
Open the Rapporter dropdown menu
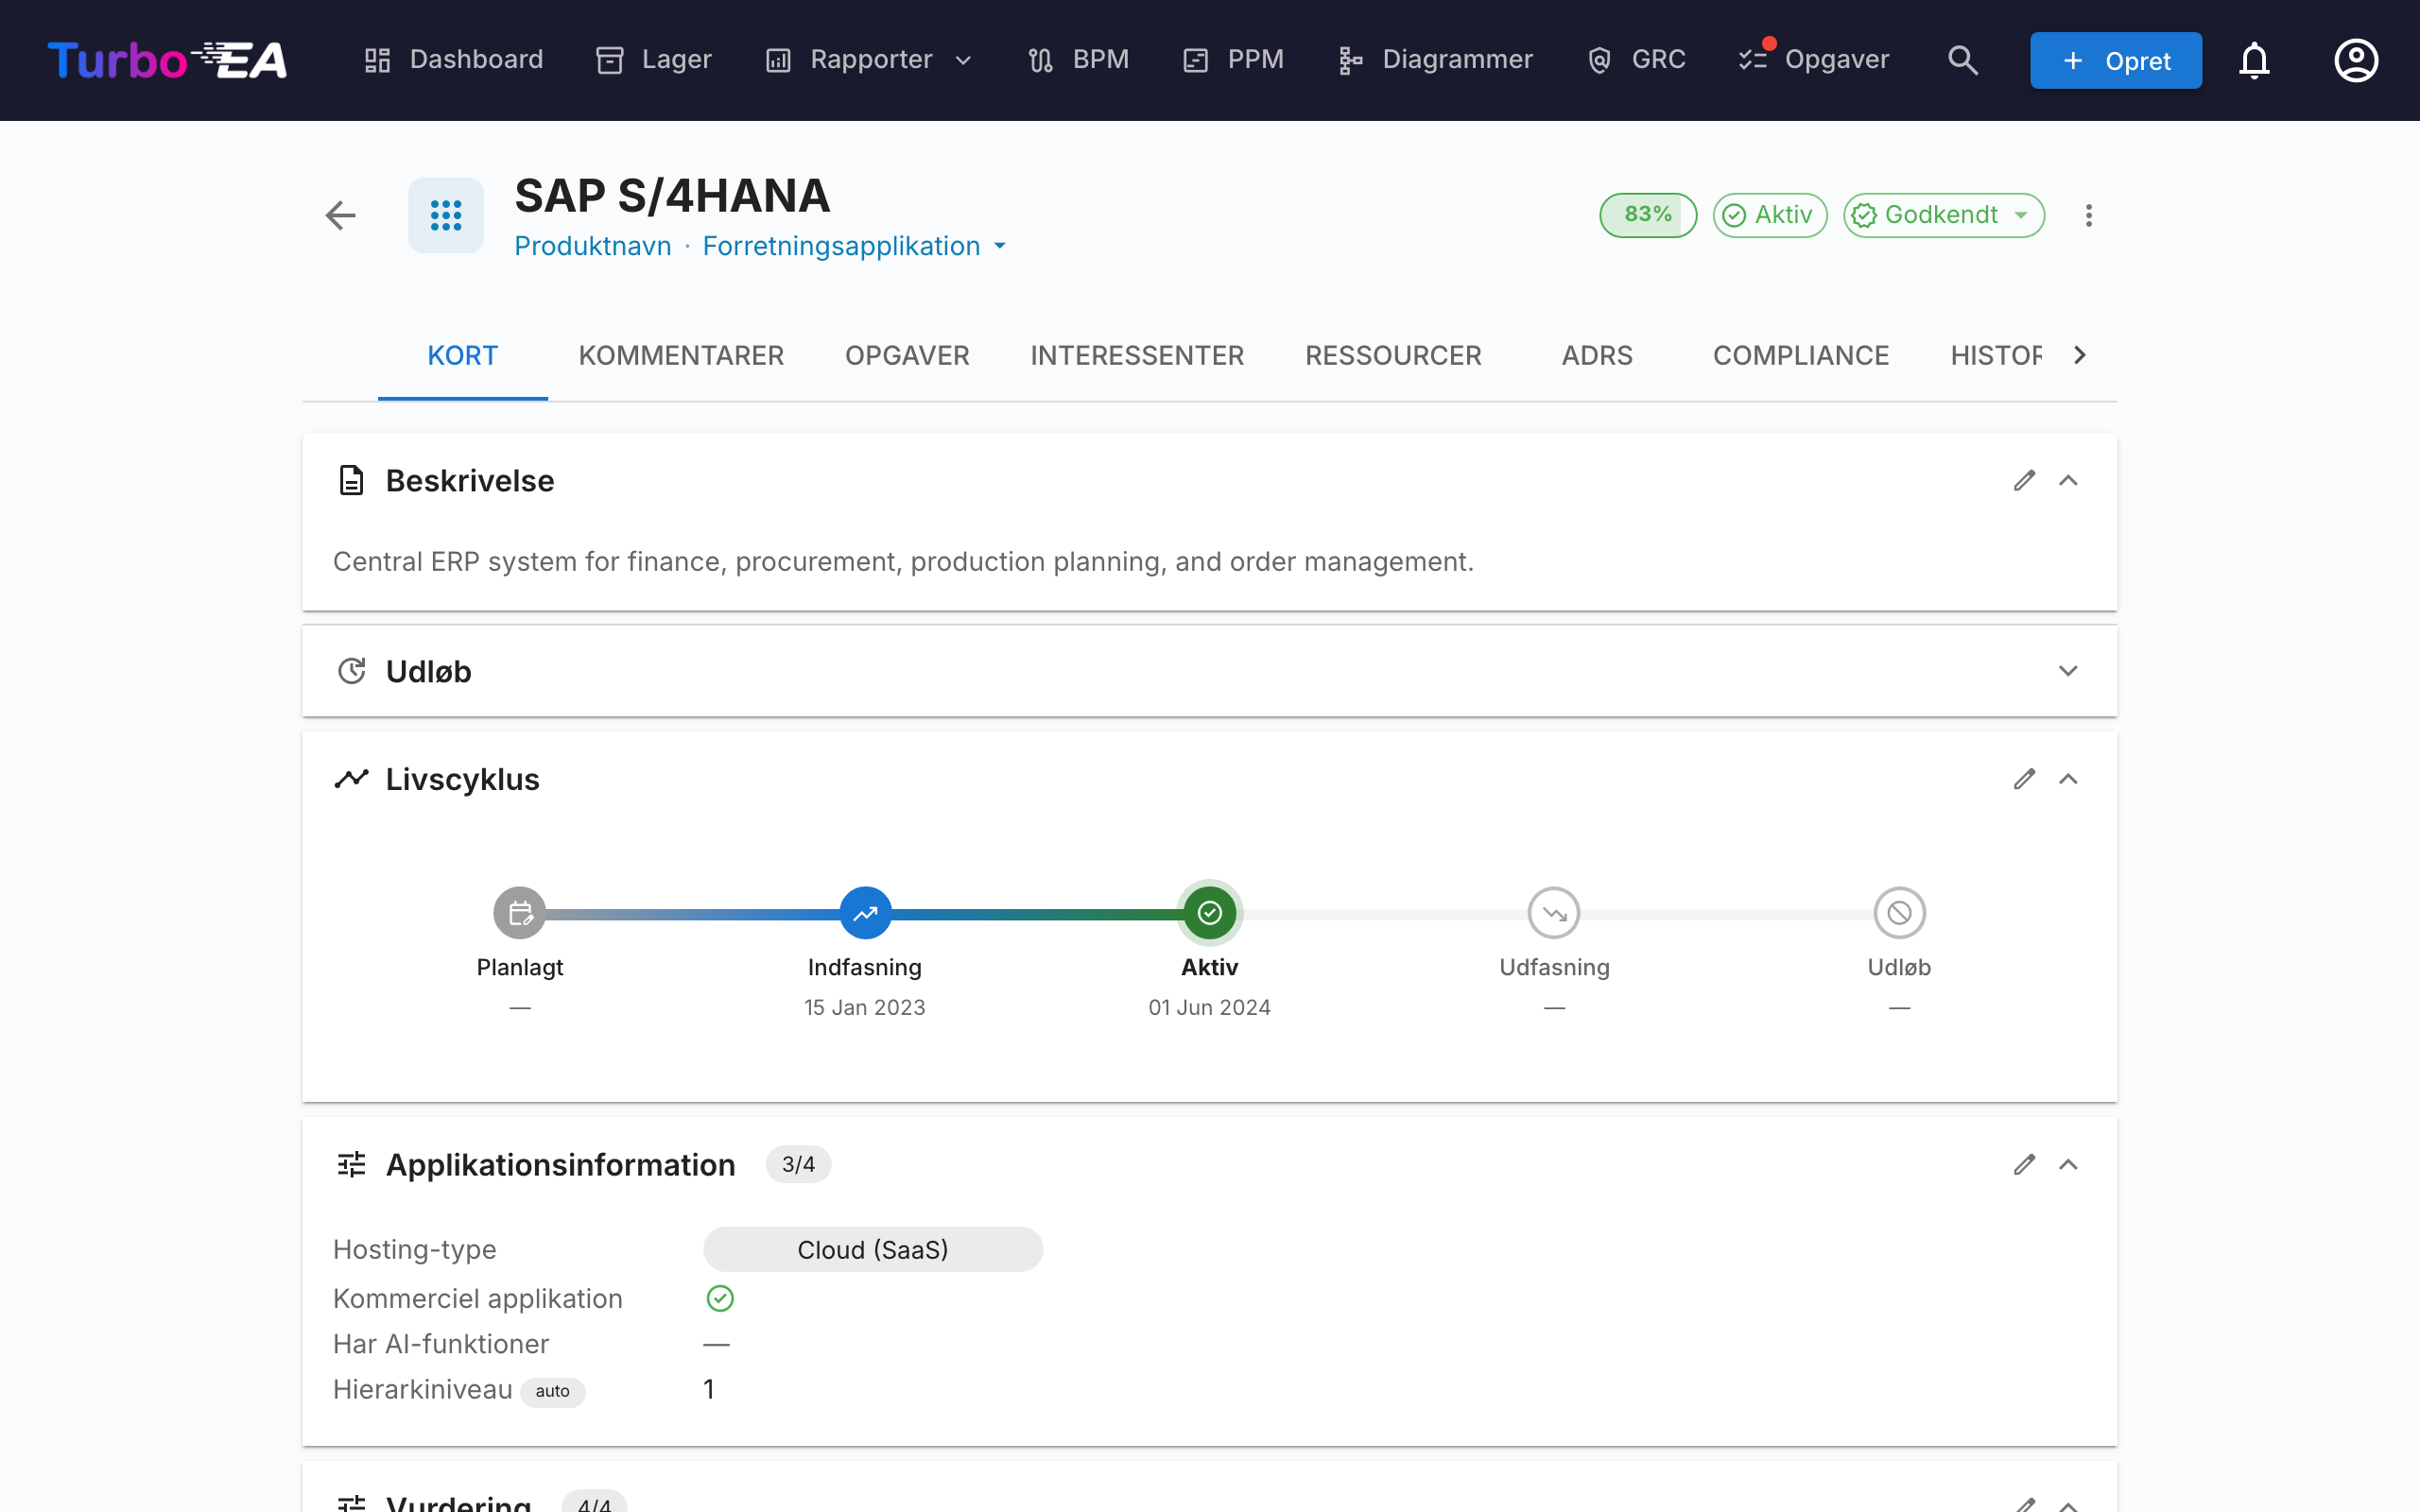[868, 60]
